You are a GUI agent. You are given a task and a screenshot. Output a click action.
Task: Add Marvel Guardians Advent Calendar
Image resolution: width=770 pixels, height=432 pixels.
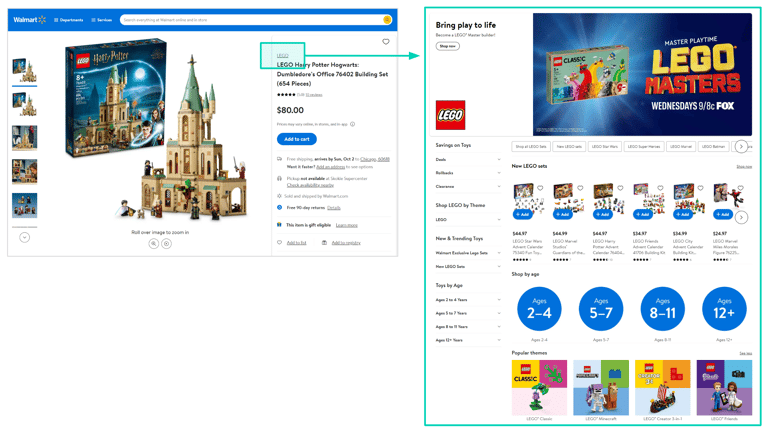coord(563,214)
